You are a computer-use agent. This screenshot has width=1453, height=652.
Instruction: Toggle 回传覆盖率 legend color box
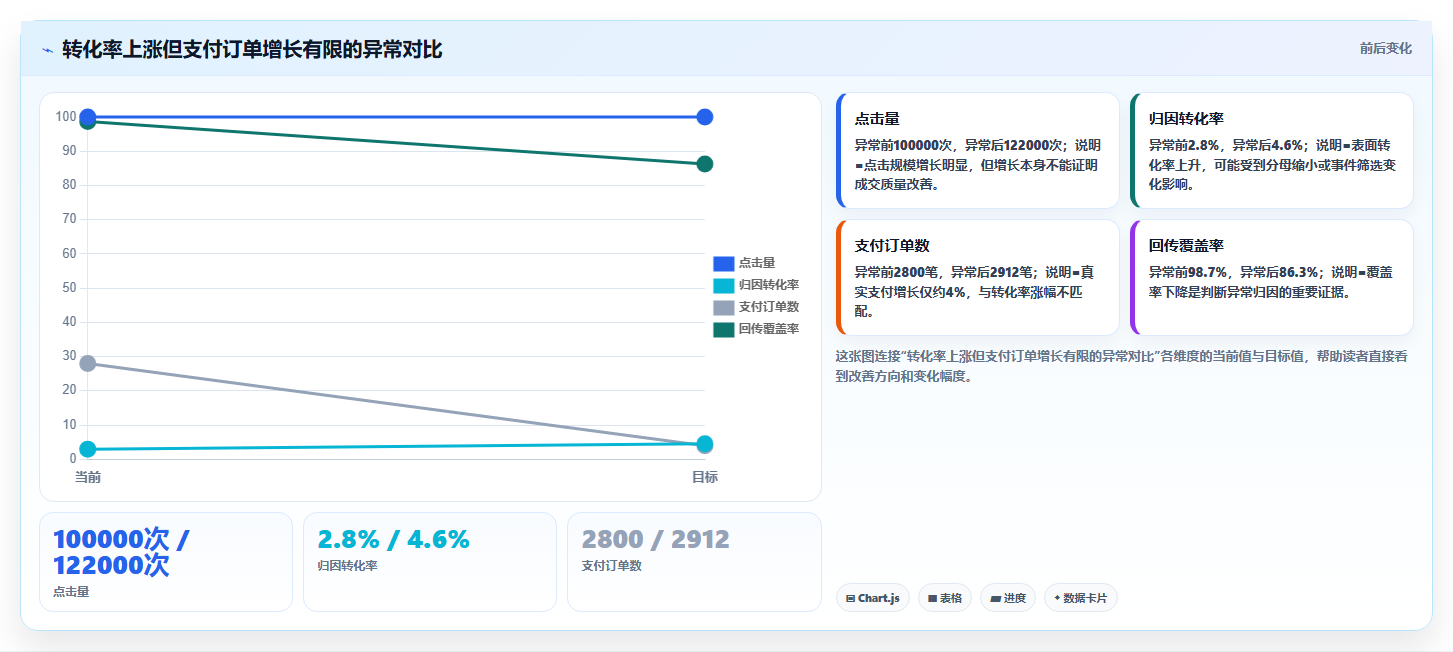723,329
